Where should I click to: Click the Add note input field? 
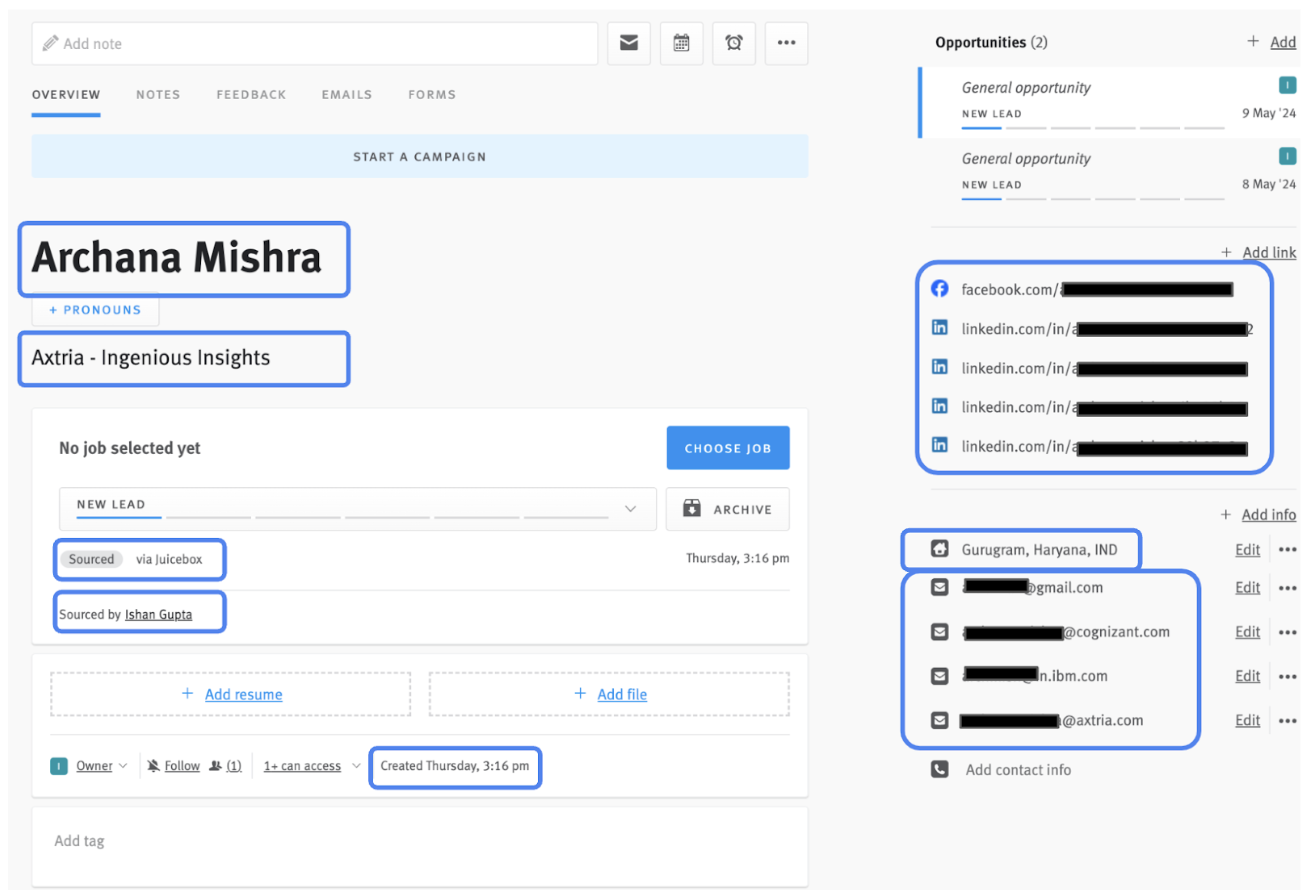coord(314,43)
